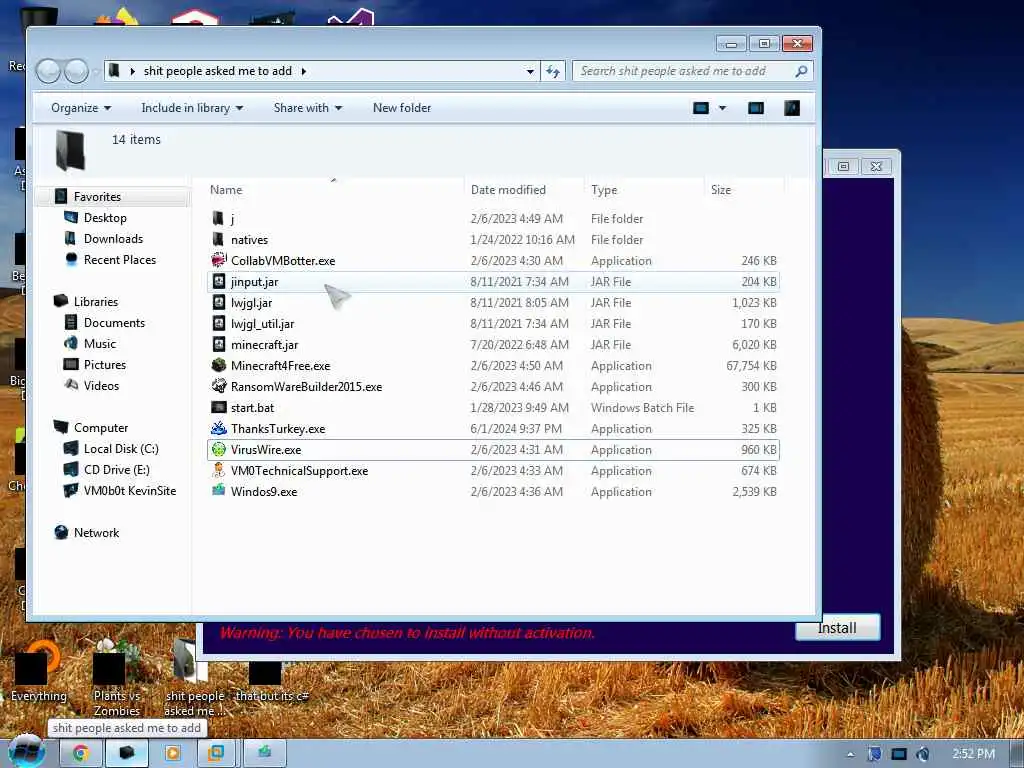Click the search magnifier icon
The image size is (1024, 768).
click(x=801, y=71)
